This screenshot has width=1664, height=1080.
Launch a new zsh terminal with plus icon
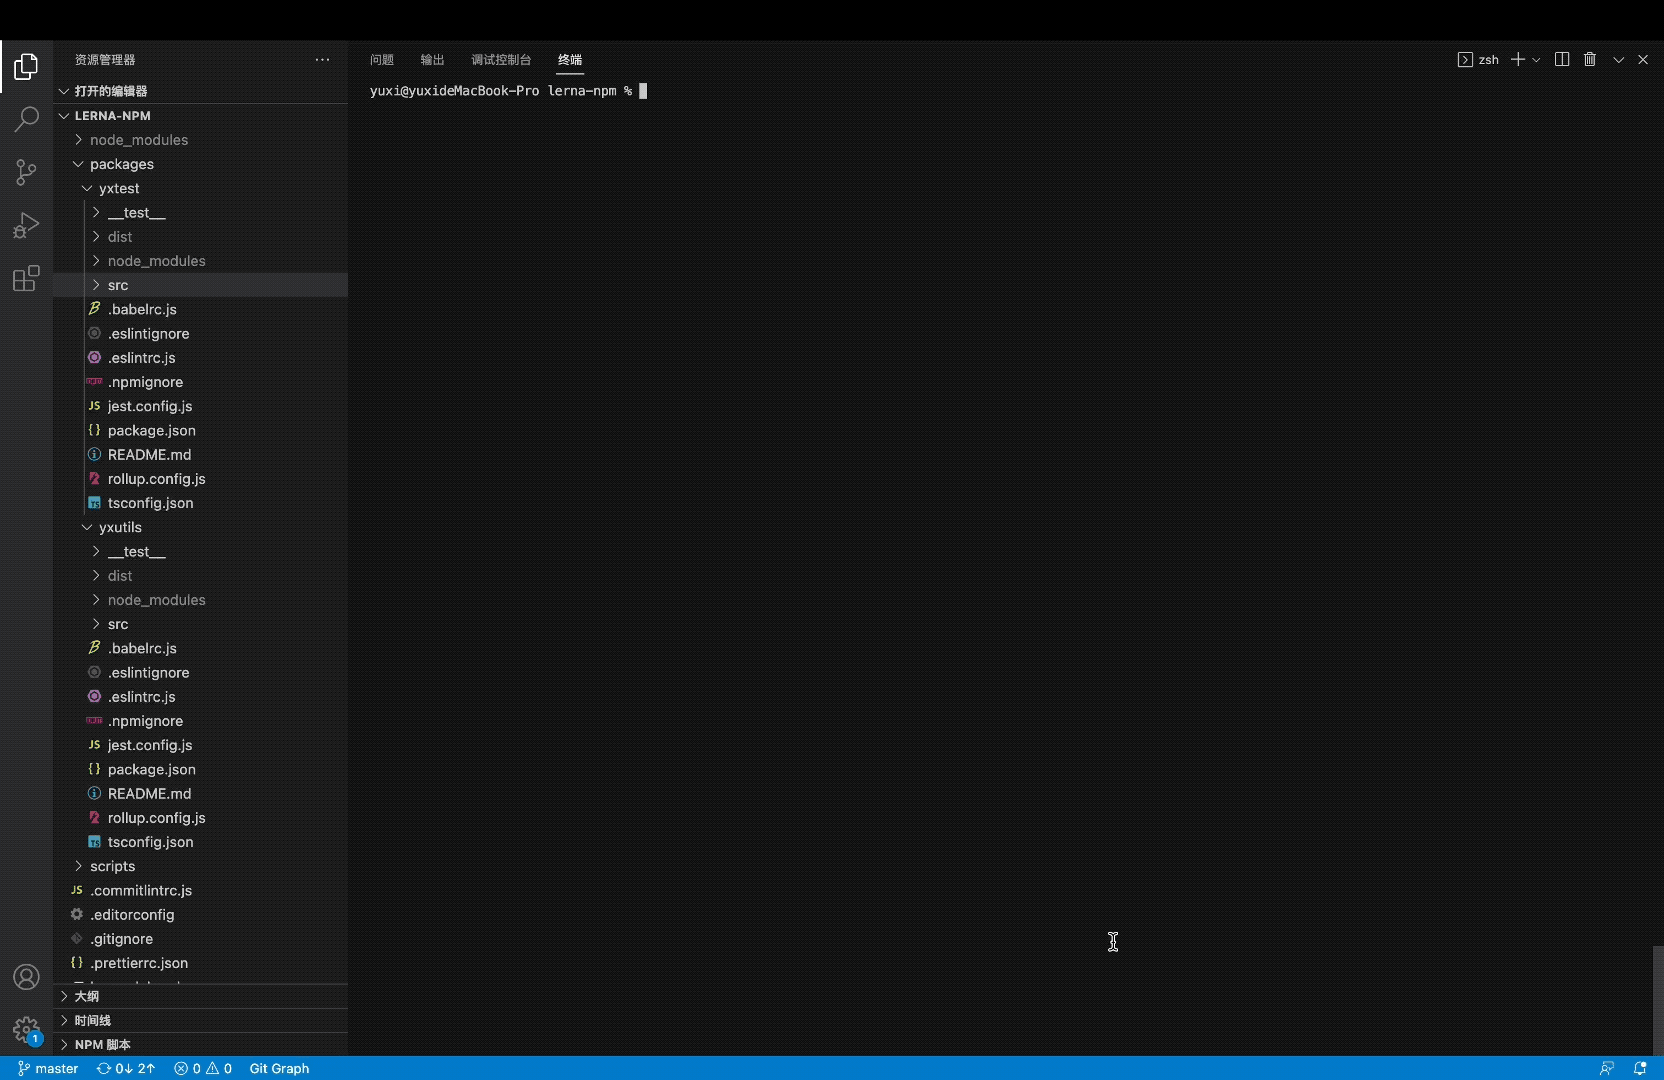[1517, 60]
